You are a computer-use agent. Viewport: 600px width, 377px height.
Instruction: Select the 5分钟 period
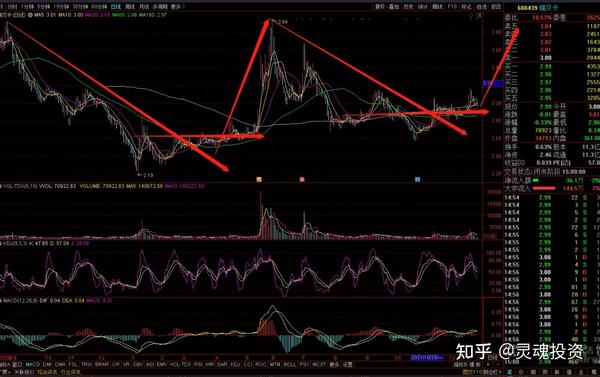point(44,7)
